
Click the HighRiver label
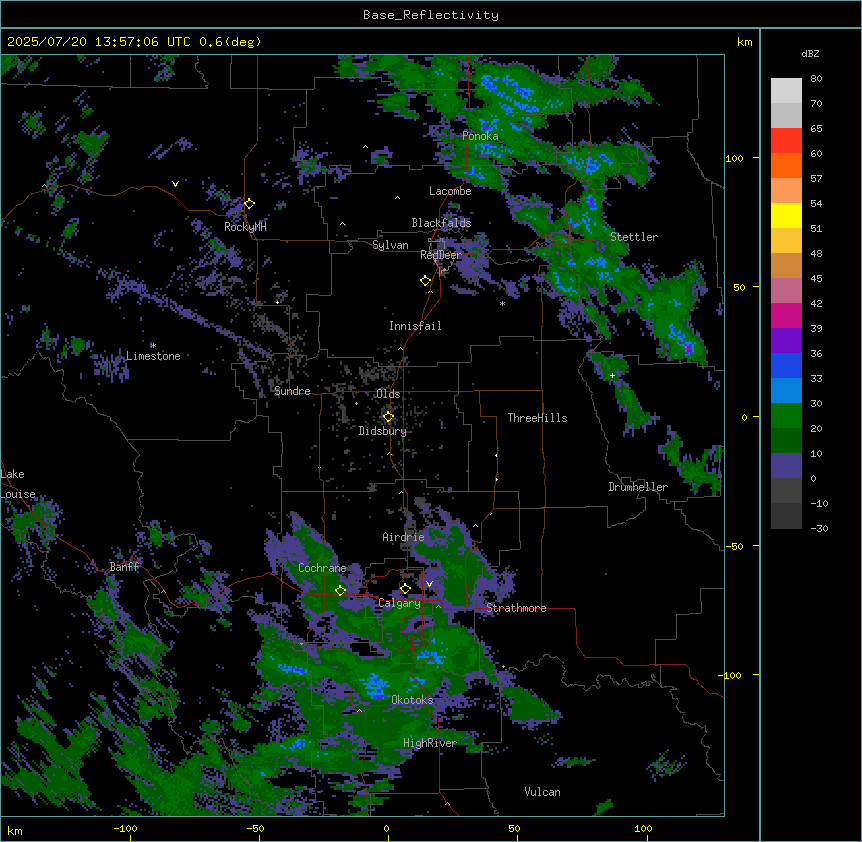point(430,743)
